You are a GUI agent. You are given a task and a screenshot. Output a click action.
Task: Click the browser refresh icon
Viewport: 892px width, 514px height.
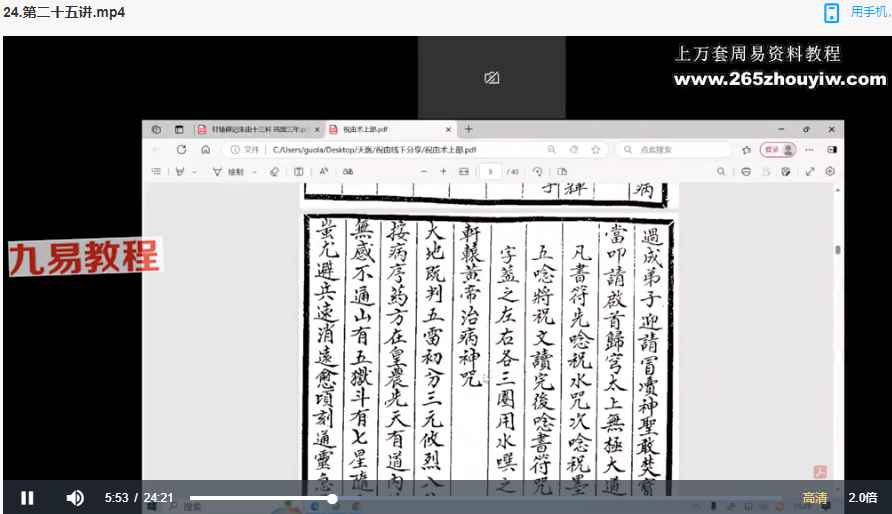point(181,150)
